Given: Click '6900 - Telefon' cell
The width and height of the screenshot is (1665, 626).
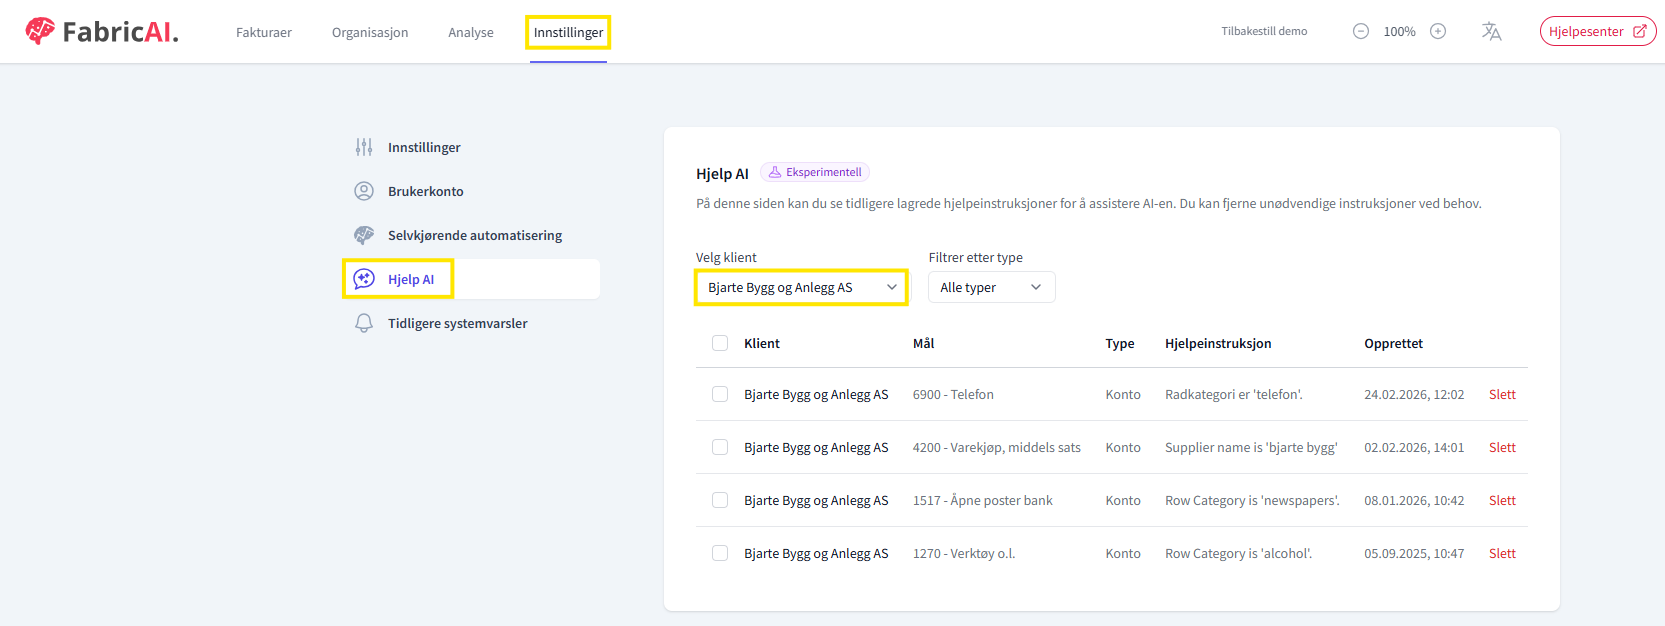Looking at the screenshot, I should click(953, 394).
